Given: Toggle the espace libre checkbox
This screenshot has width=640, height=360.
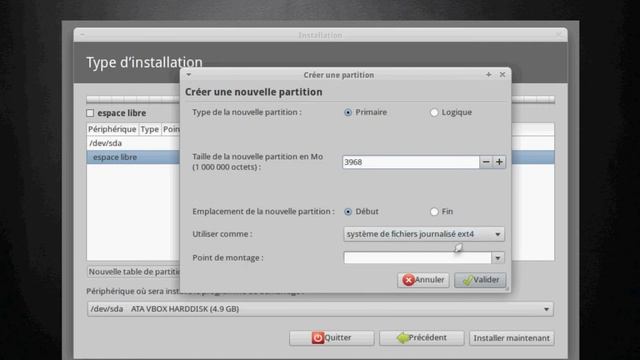Looking at the screenshot, I should pyautogui.click(x=90, y=113).
